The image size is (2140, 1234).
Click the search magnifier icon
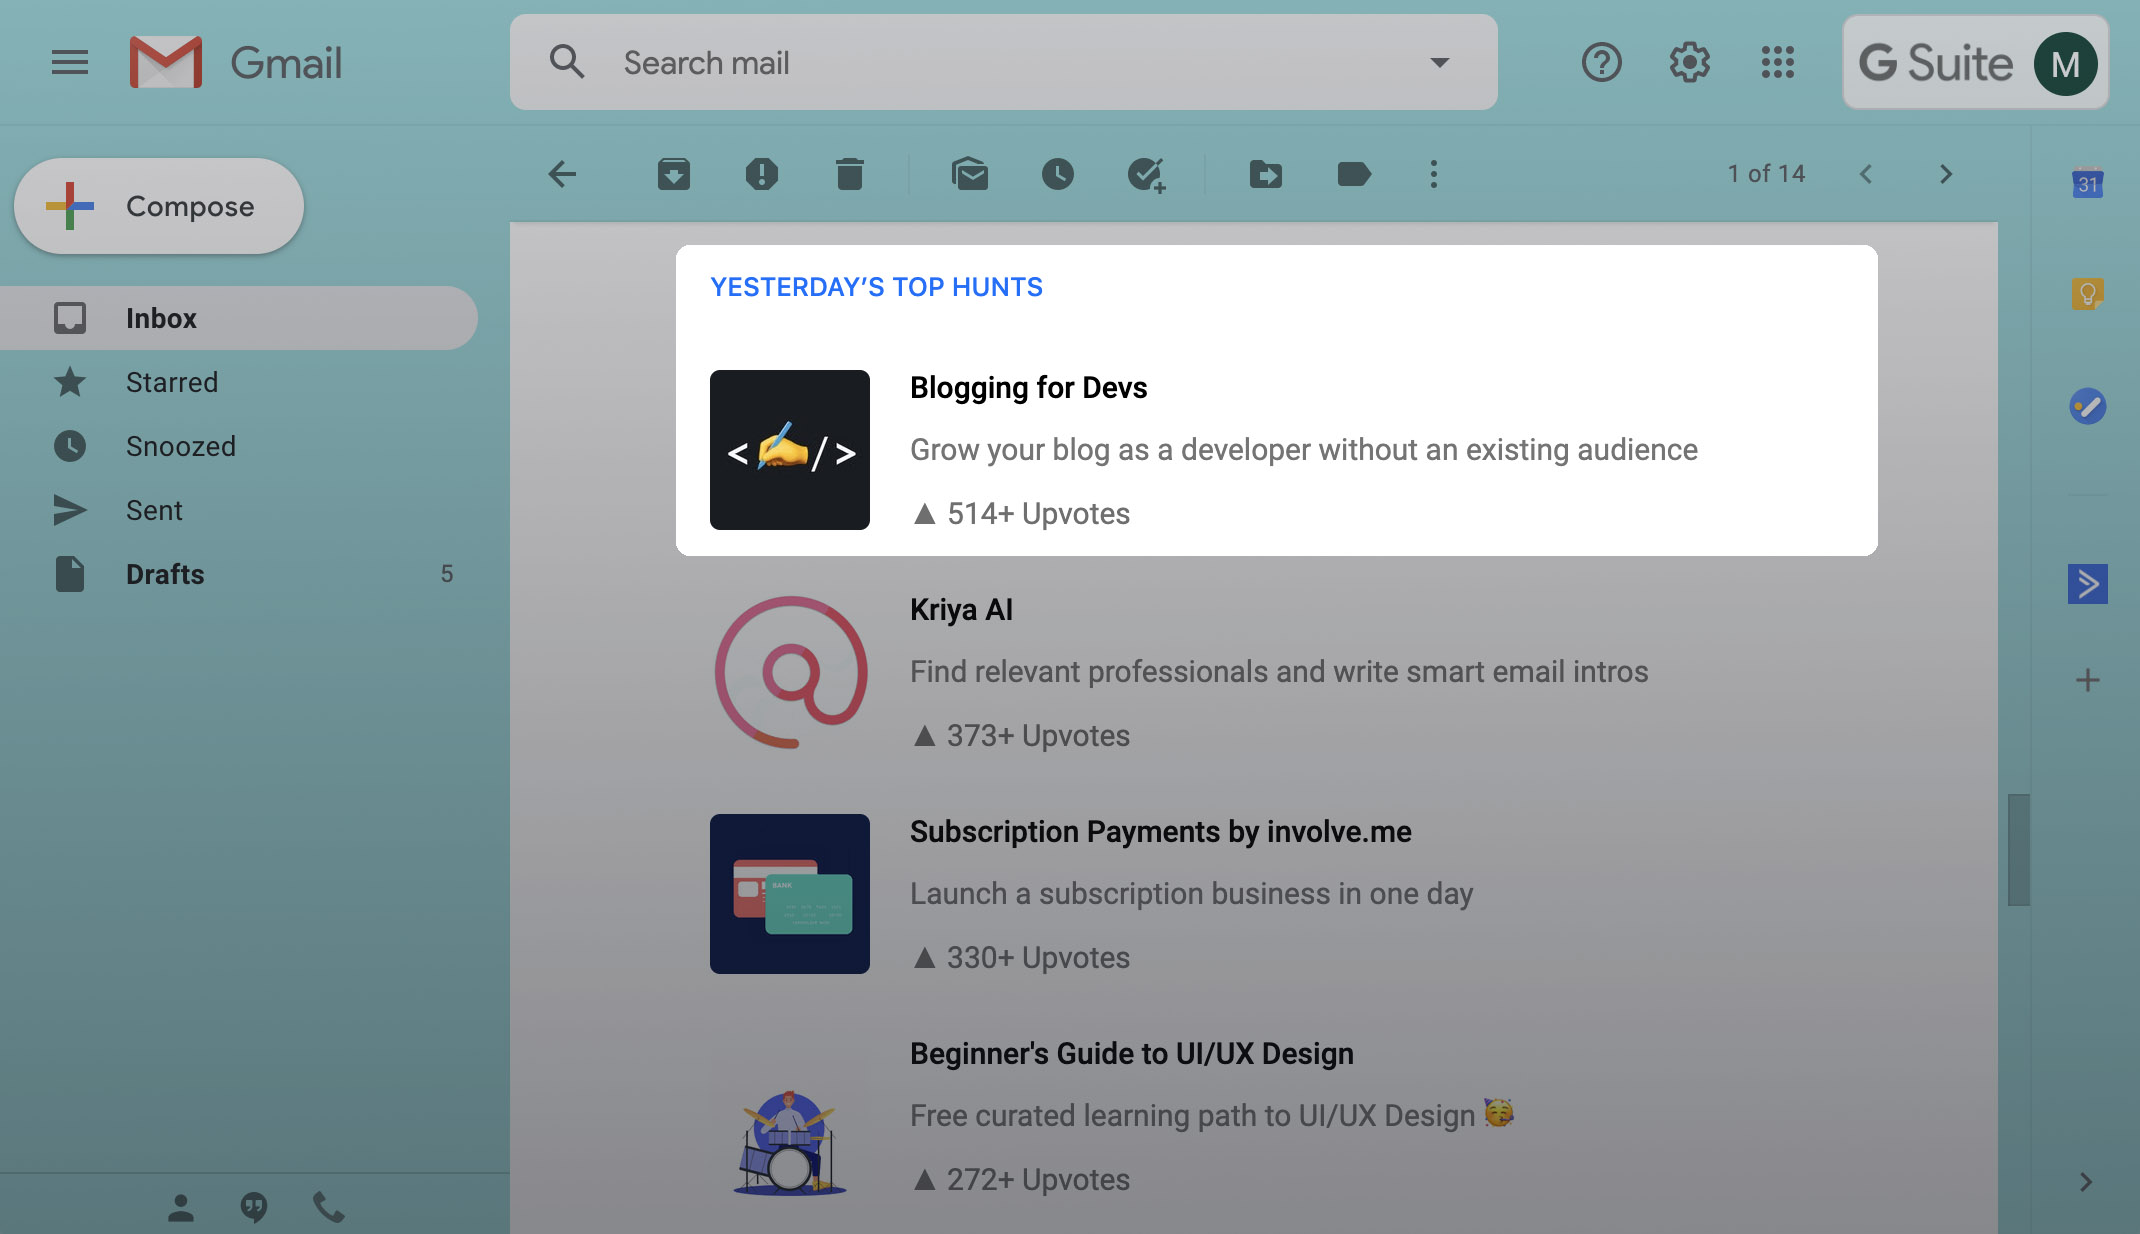[x=567, y=62]
